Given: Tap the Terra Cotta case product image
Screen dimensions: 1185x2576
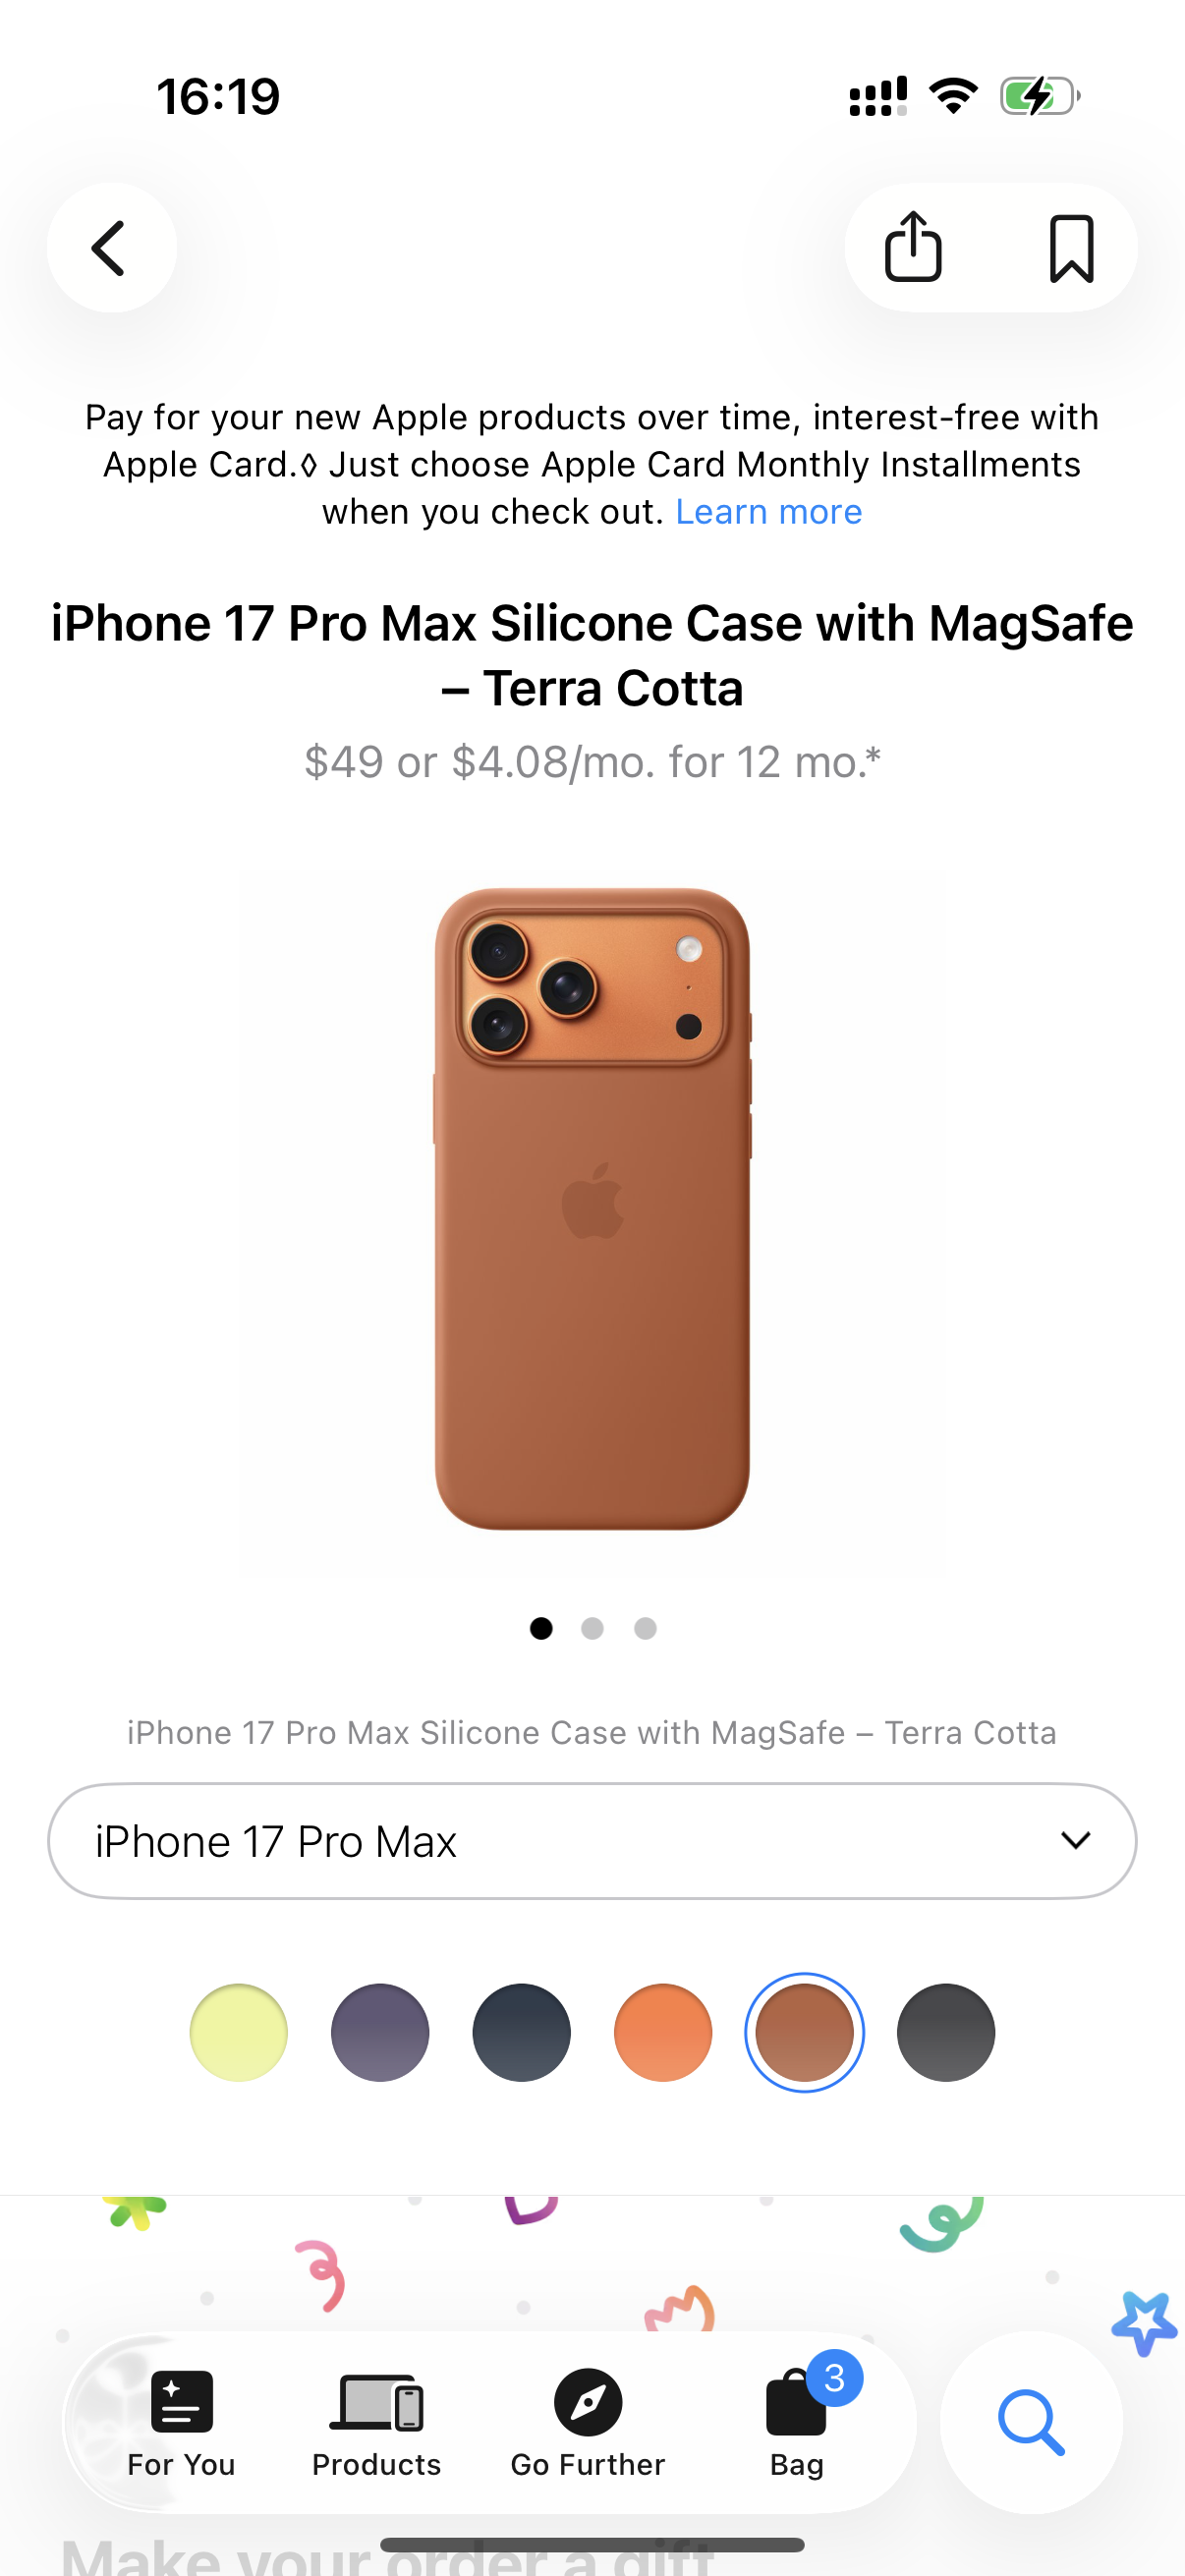Looking at the screenshot, I should pos(592,1208).
